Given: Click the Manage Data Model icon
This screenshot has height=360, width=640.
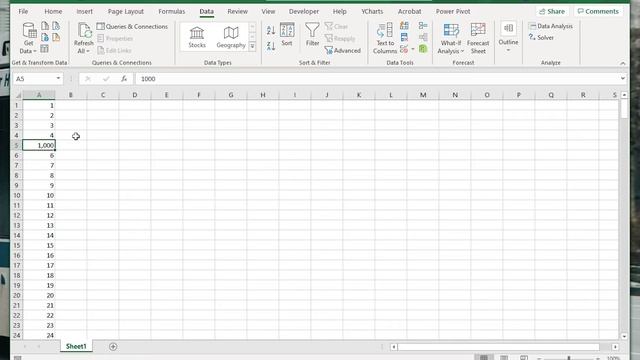Looking at the screenshot, I should (x=423, y=49).
